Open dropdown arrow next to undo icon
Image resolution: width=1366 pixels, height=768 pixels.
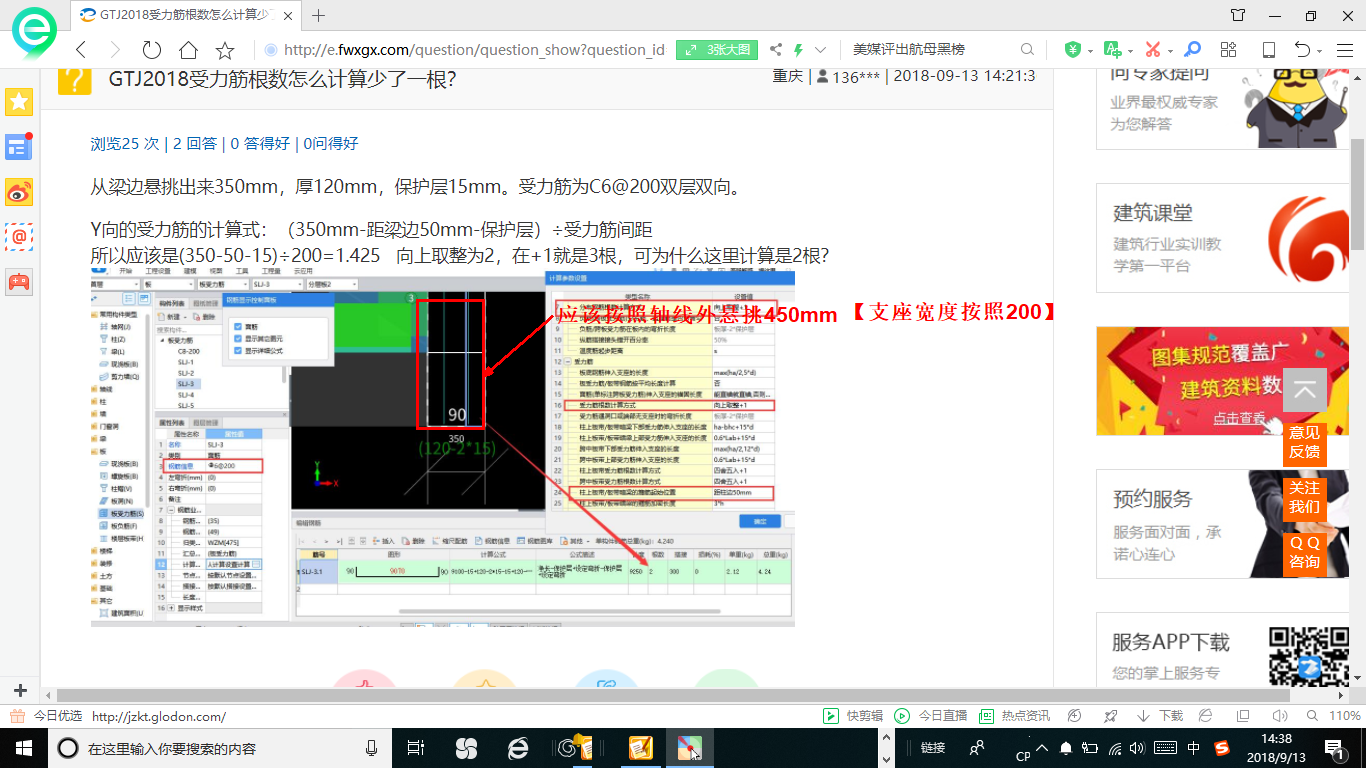1320,51
